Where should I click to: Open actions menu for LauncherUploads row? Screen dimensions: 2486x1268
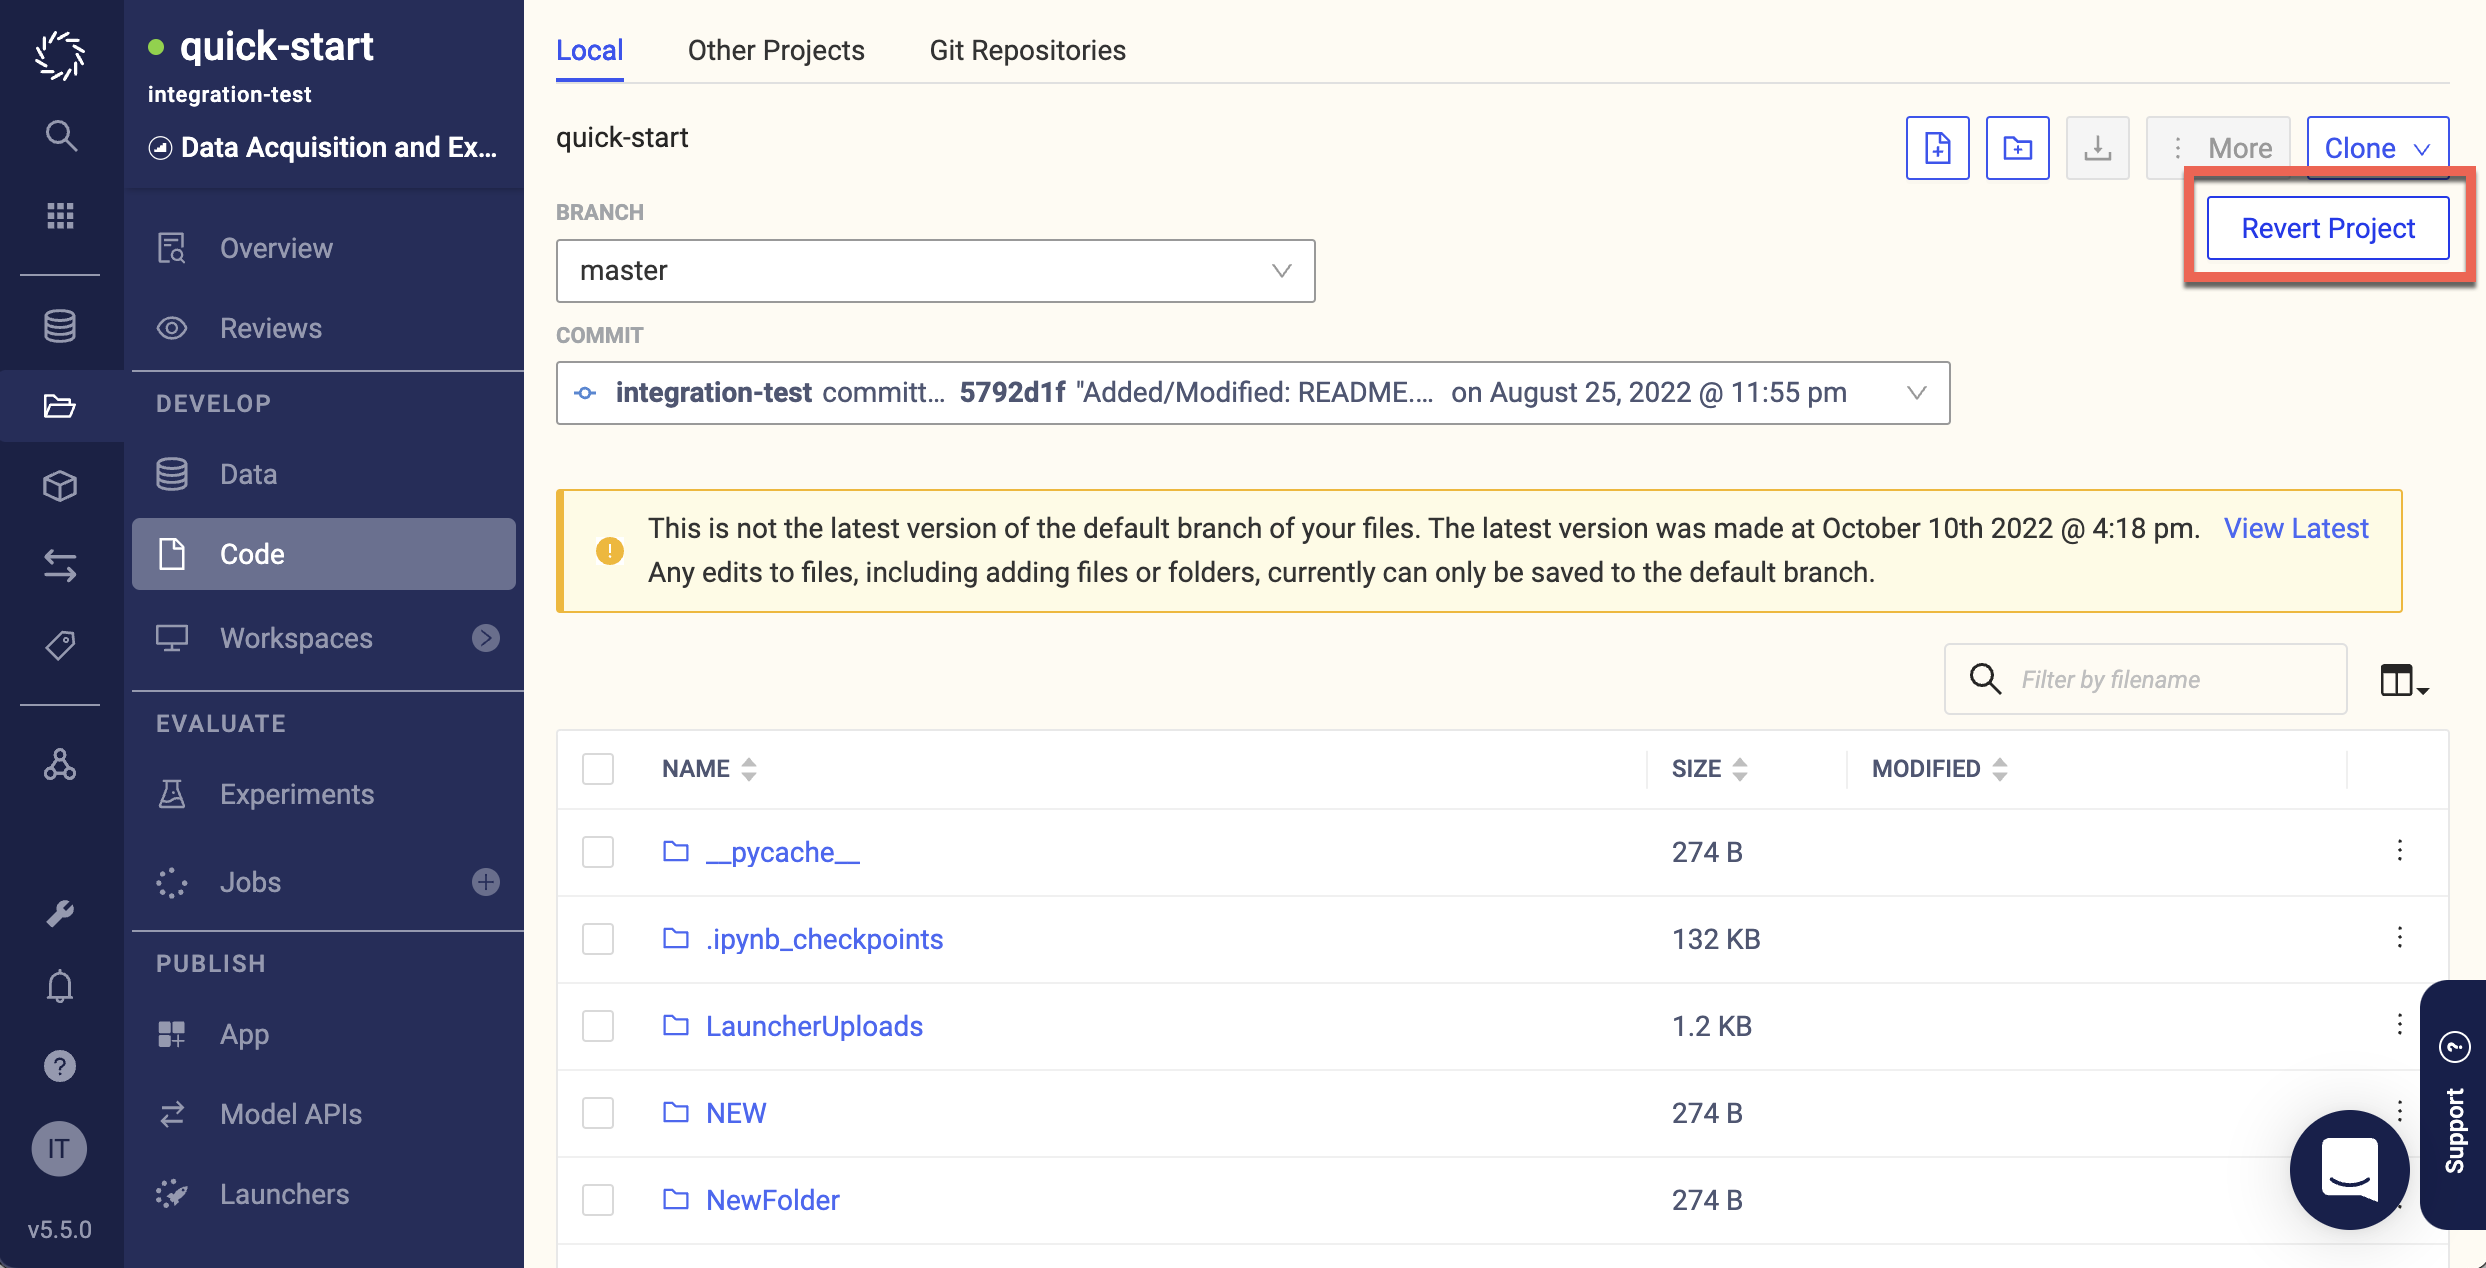2399,1024
